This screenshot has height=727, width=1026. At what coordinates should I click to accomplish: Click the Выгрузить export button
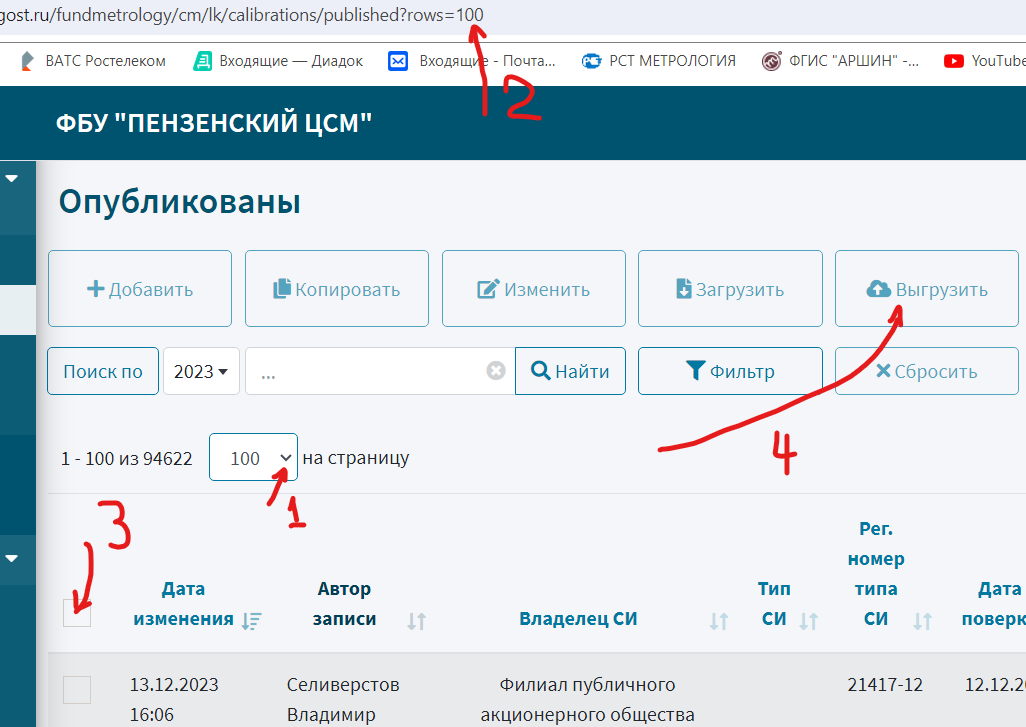(x=927, y=289)
